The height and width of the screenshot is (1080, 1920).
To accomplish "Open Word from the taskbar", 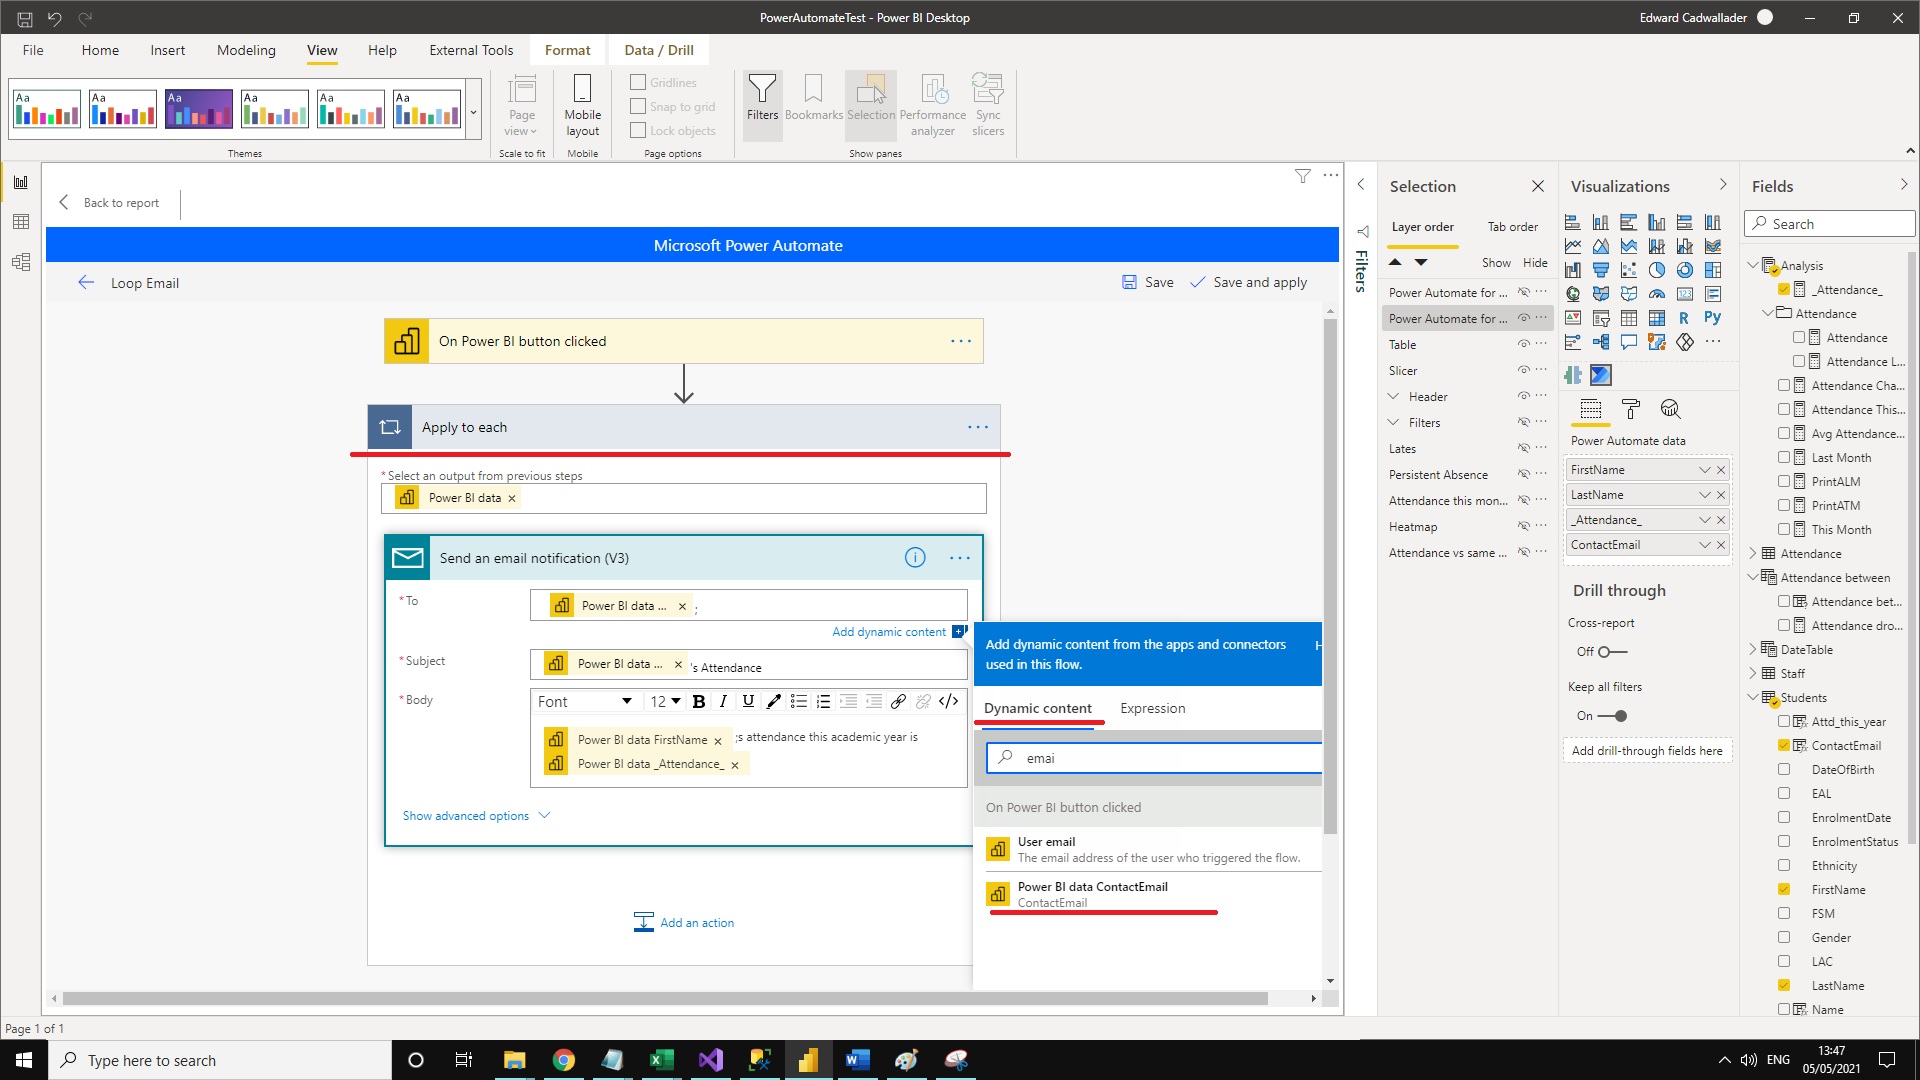I will 857,1060.
